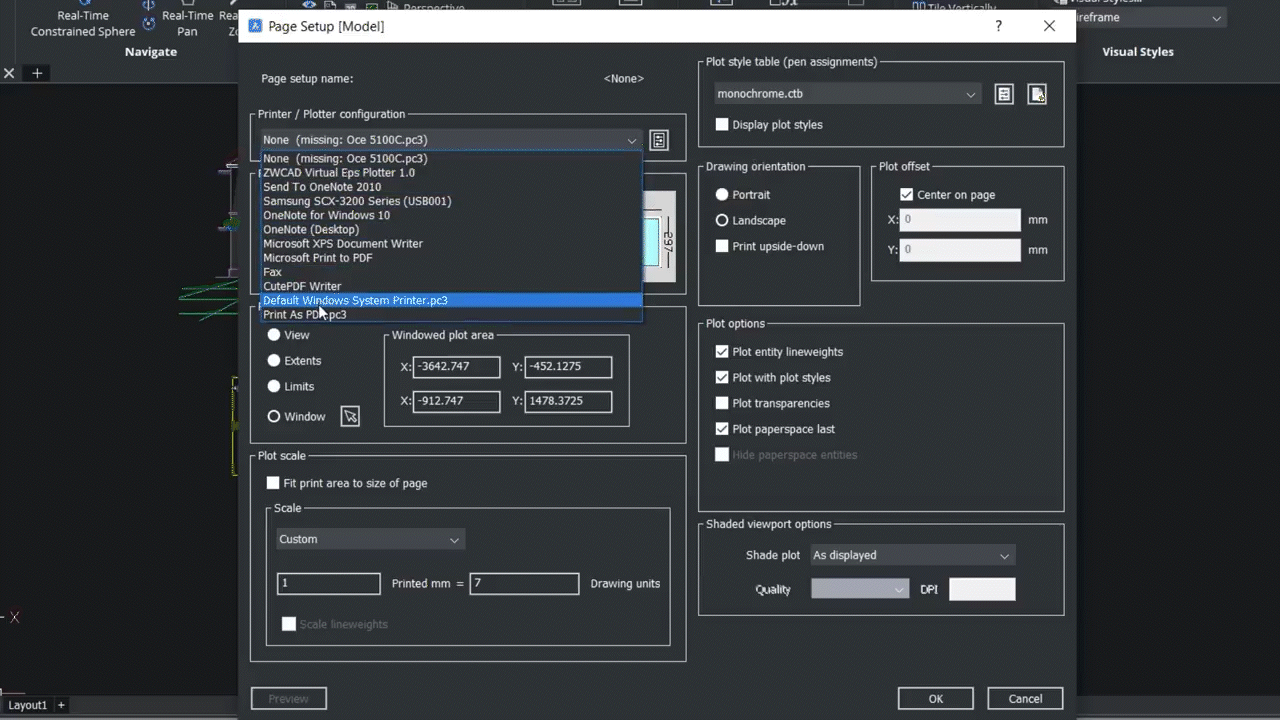Choose Send To OneNote 2010 printer
Image resolution: width=1280 pixels, height=720 pixels.
tap(450, 187)
